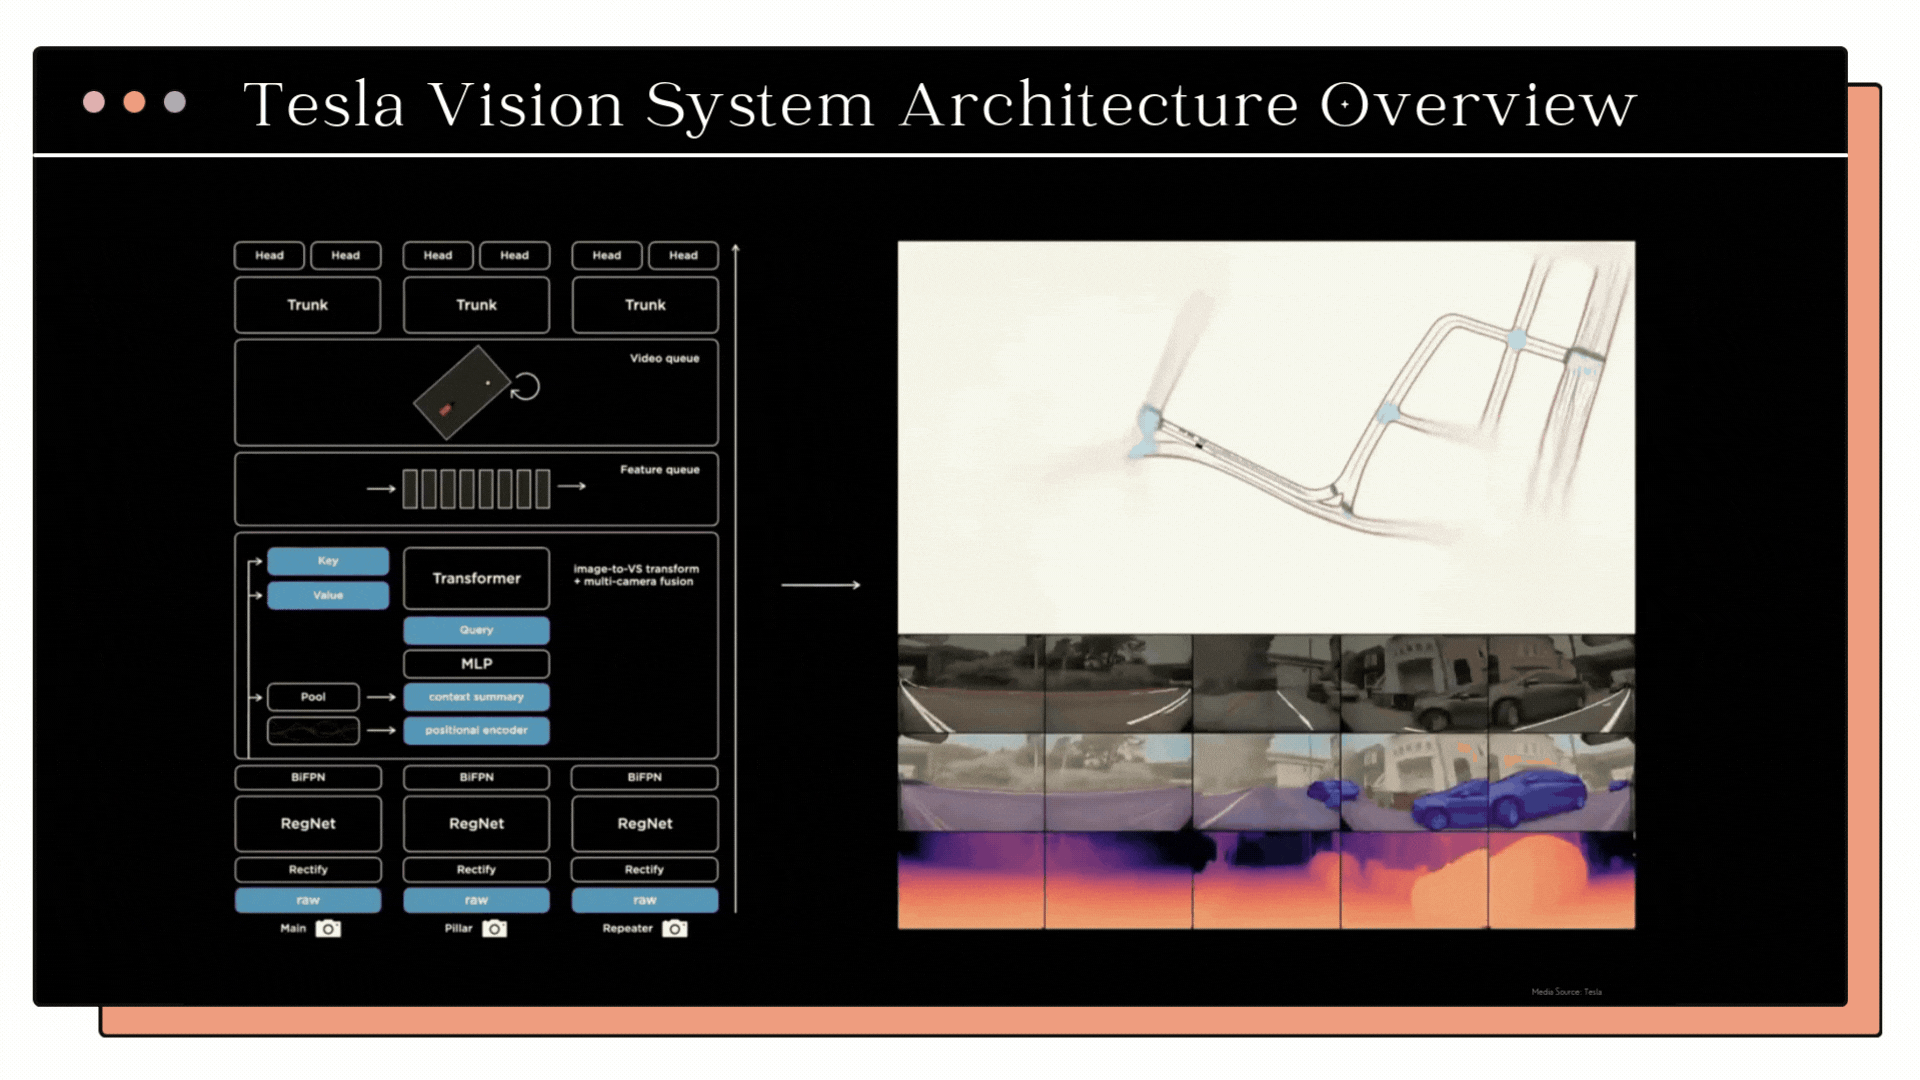Screen dimensions: 1920x1080
Task: Click the Rectify box in the Main column
Action: point(308,869)
